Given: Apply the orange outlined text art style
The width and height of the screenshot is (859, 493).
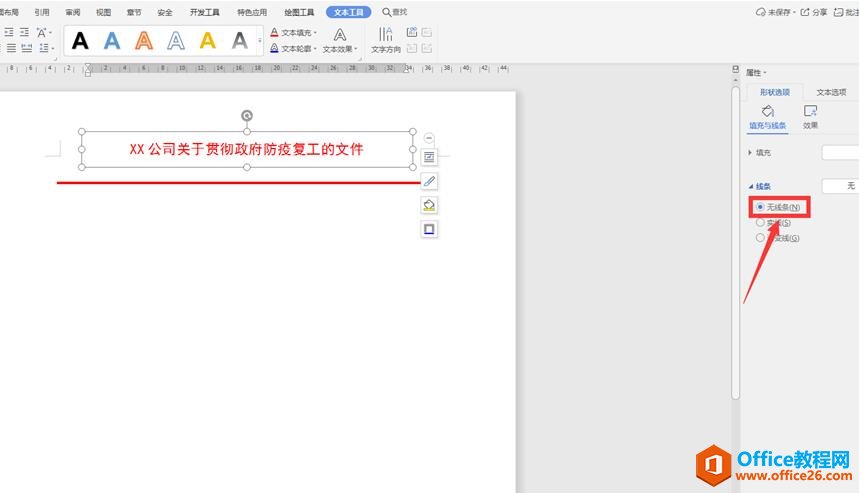Looking at the screenshot, I should (x=144, y=41).
